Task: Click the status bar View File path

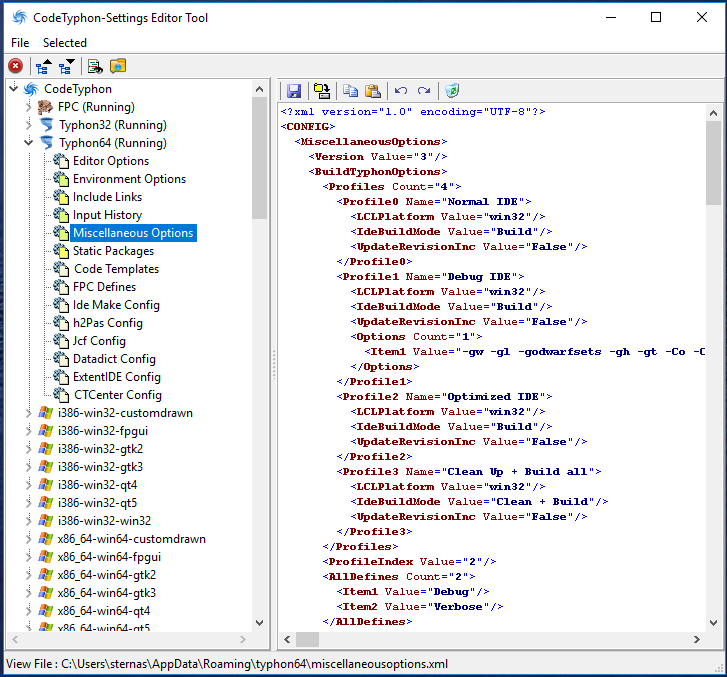Action: click(x=227, y=664)
